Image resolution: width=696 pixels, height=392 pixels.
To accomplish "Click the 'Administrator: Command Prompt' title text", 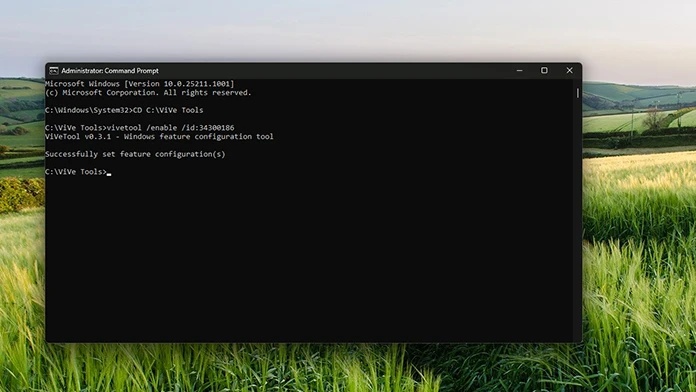I will 110,71.
